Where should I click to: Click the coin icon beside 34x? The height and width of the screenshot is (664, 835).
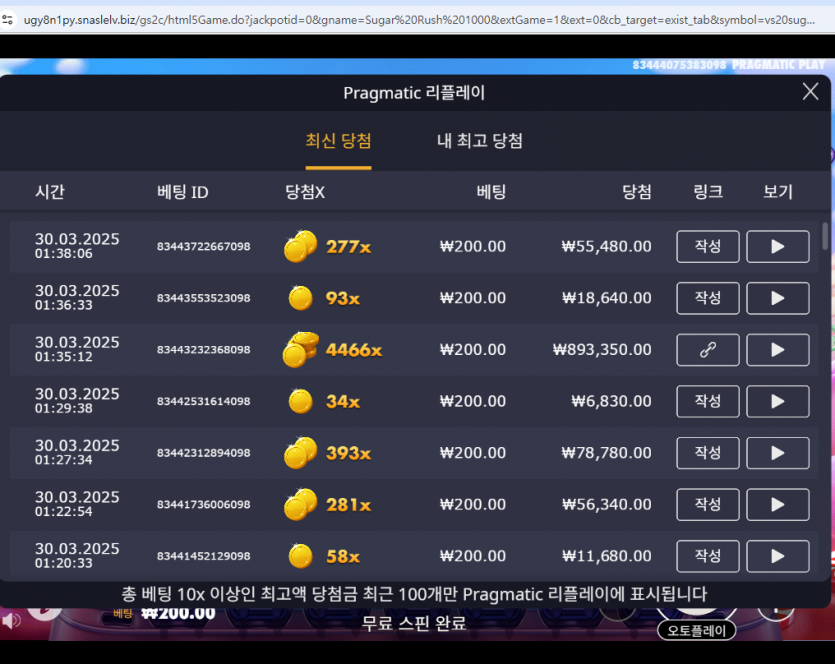tap(300, 401)
